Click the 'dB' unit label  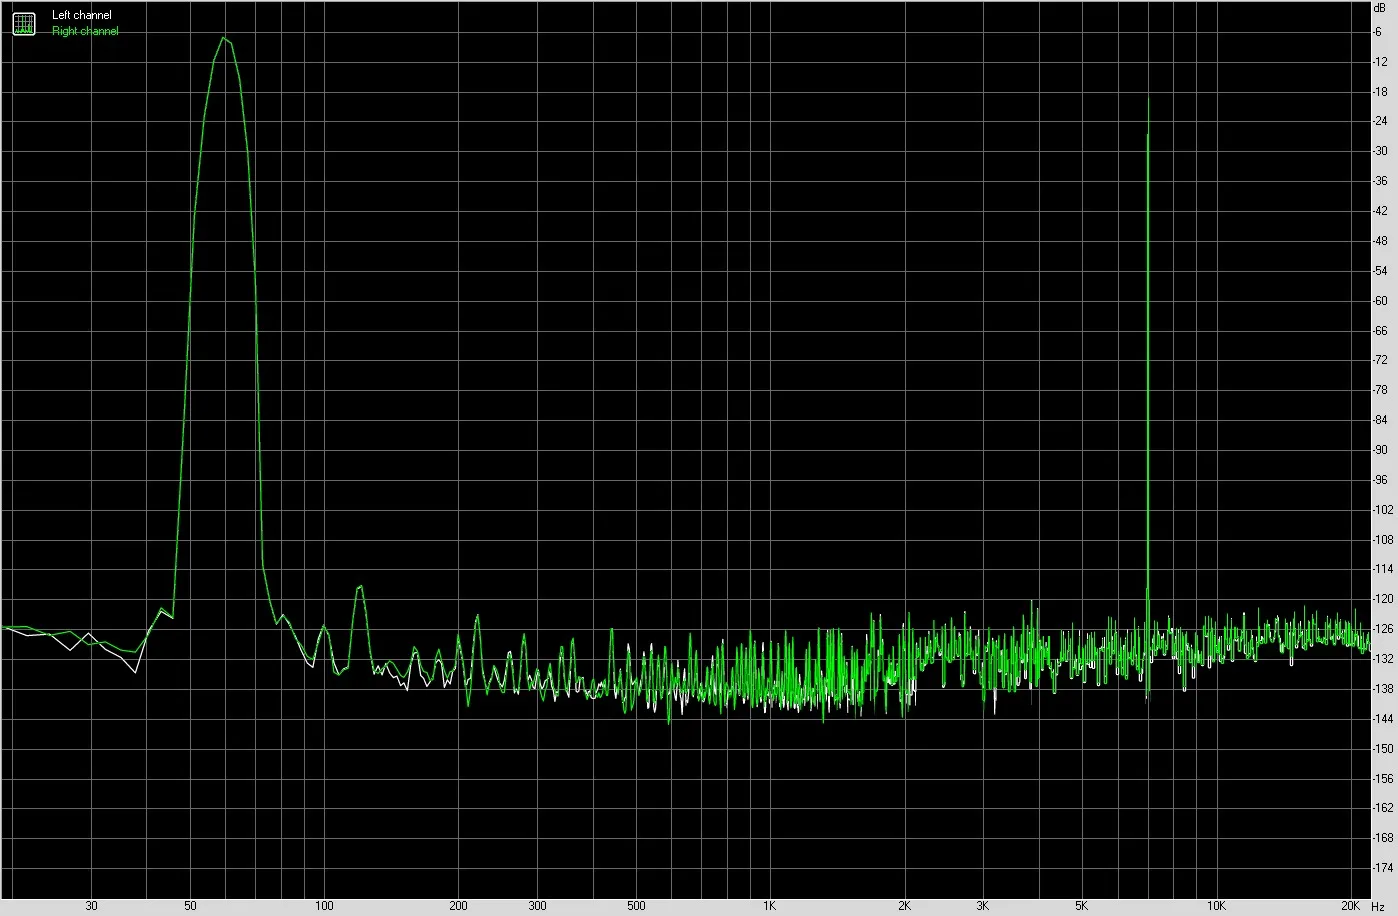[x=1380, y=7]
